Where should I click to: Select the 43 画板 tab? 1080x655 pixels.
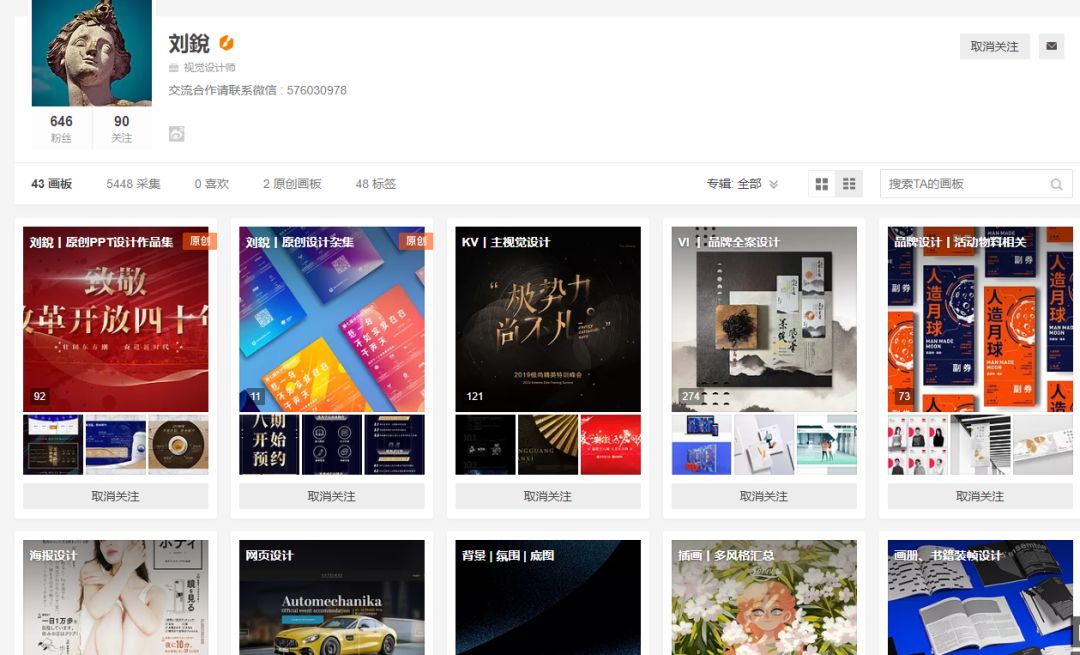click(x=52, y=184)
